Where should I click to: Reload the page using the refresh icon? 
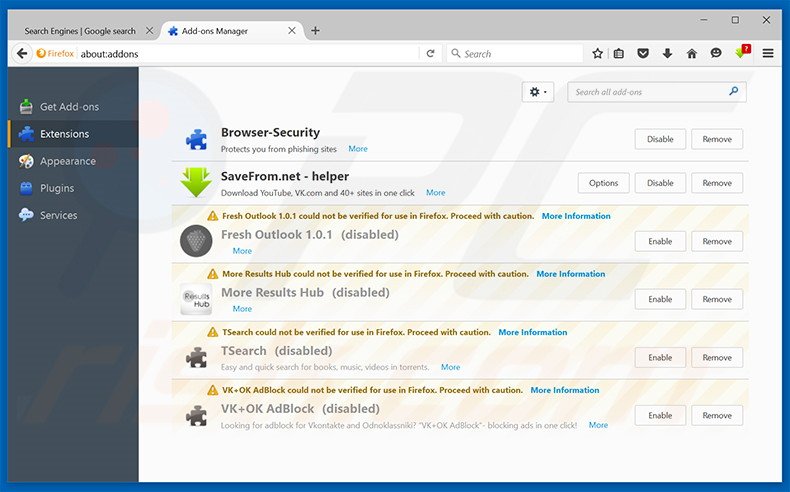tap(430, 53)
